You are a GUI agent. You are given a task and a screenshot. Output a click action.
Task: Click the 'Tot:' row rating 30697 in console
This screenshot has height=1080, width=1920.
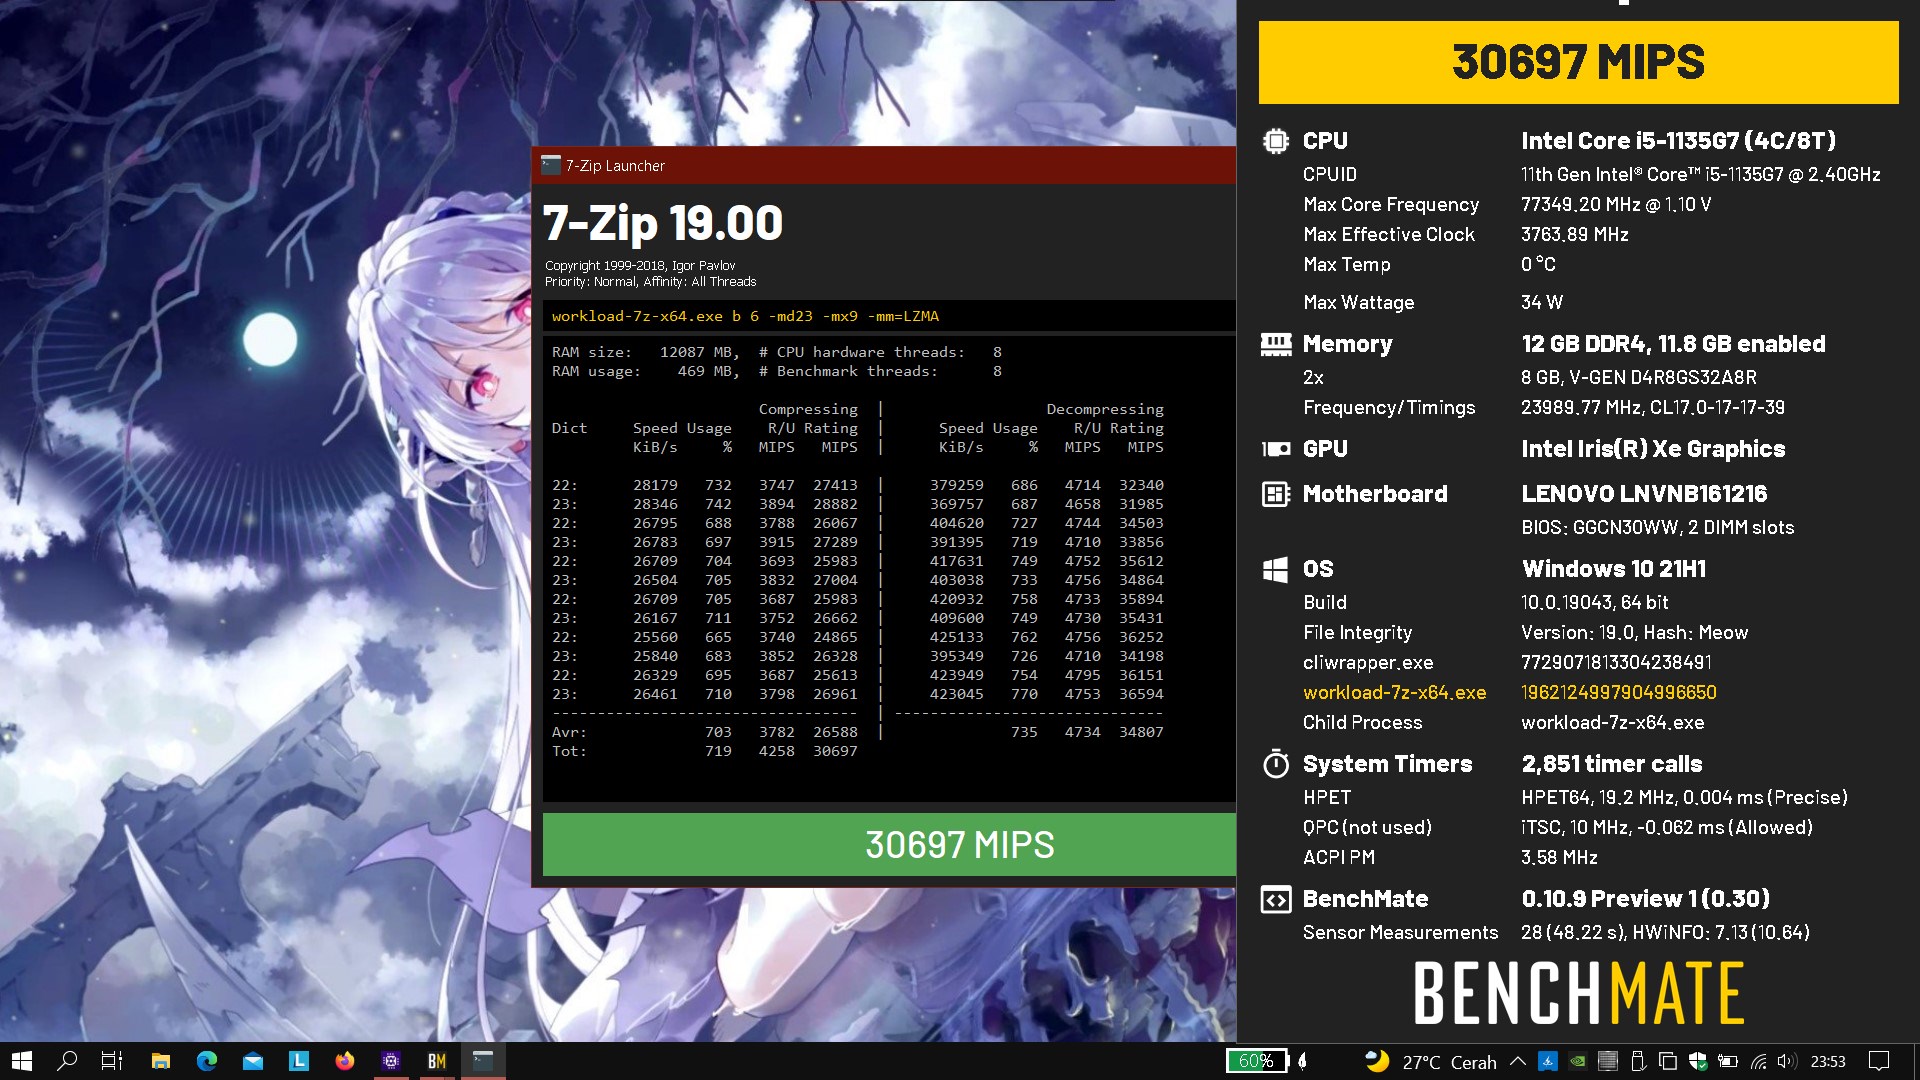tap(835, 751)
